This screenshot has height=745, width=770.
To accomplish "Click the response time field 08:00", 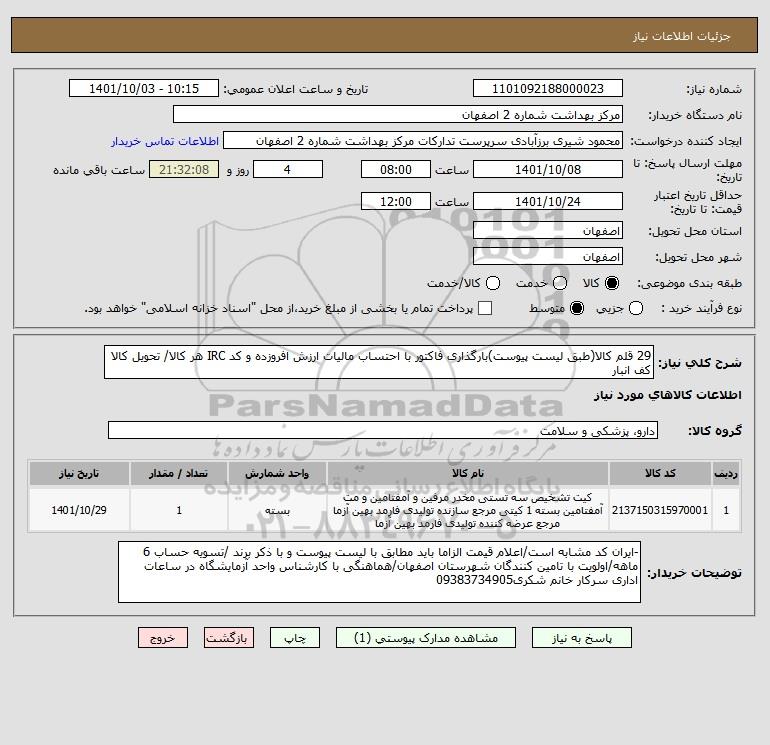I will click(396, 169).
